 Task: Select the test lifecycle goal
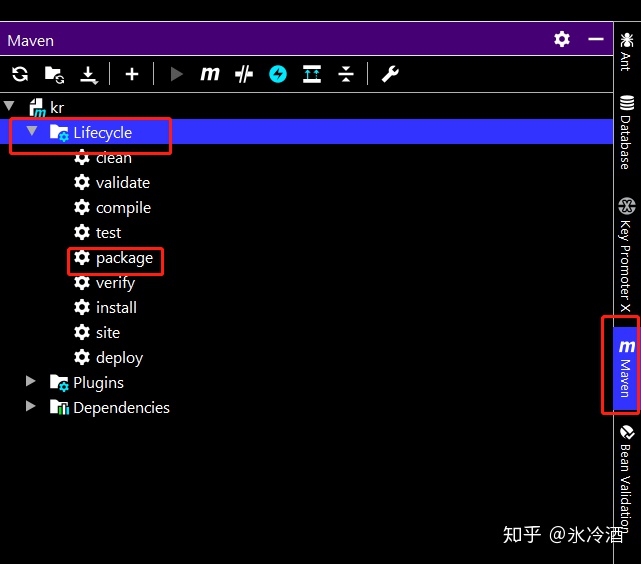tap(97, 233)
